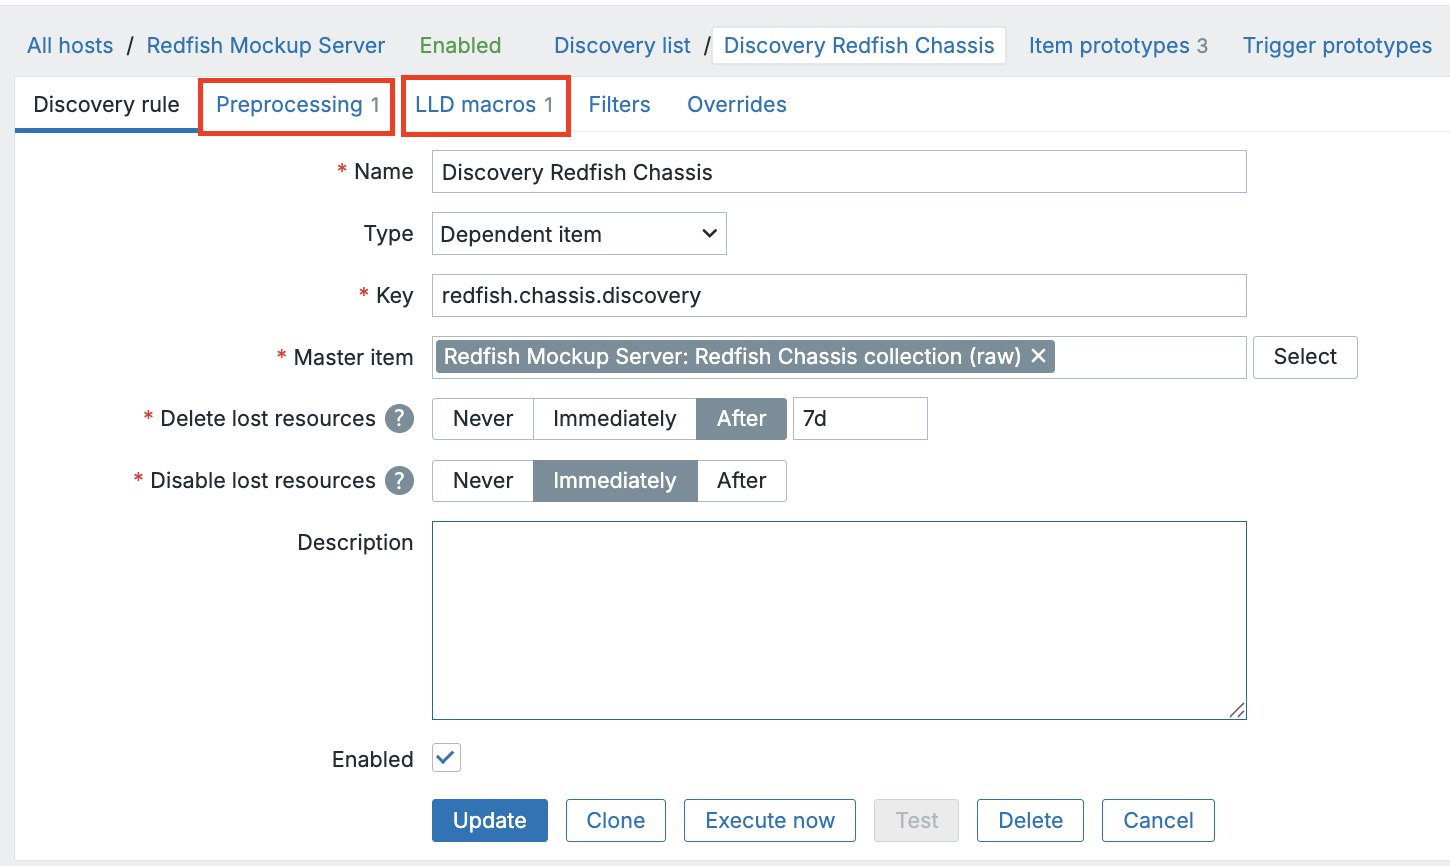Click Execute now
The height and width of the screenshot is (866, 1450).
pos(769,820)
